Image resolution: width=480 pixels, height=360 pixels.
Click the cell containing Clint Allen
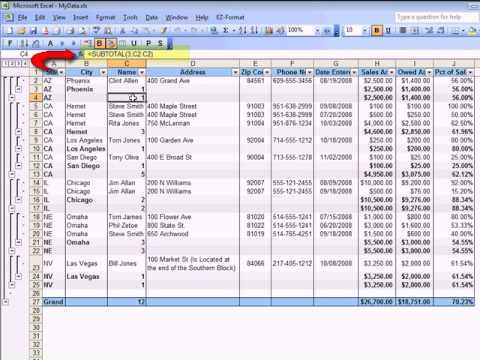127,81
